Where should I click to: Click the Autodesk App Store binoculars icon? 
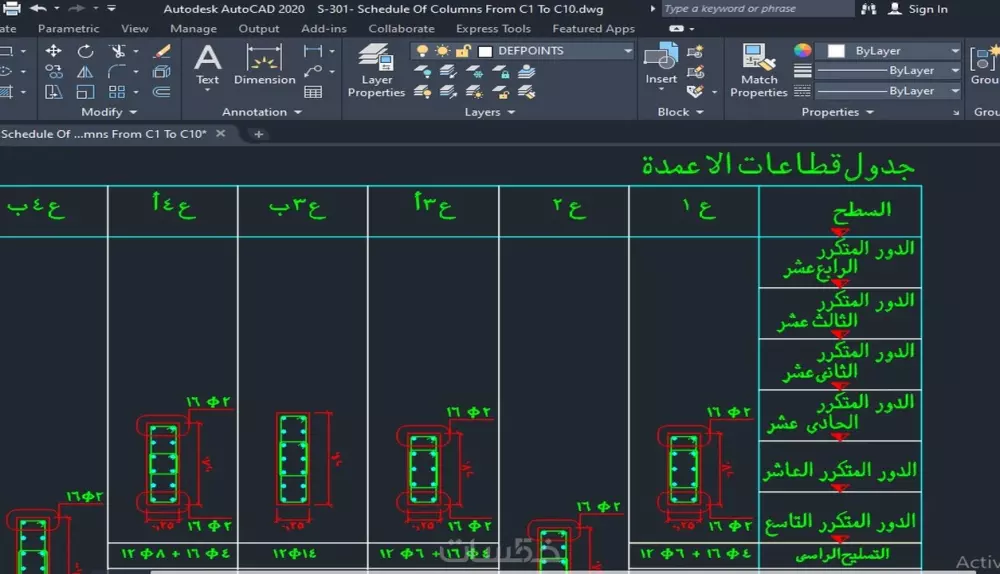click(869, 8)
